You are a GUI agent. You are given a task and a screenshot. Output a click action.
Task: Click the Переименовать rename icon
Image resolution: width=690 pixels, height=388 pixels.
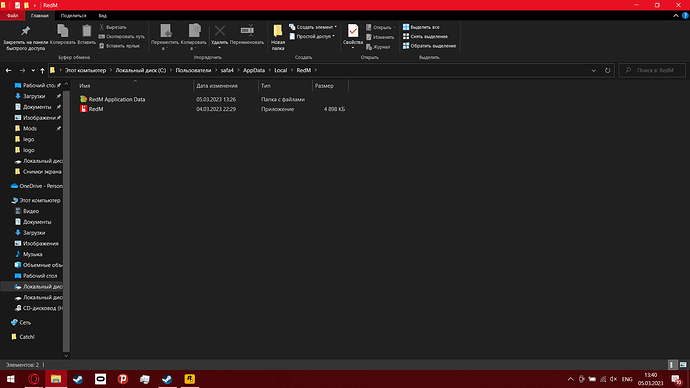click(x=247, y=30)
